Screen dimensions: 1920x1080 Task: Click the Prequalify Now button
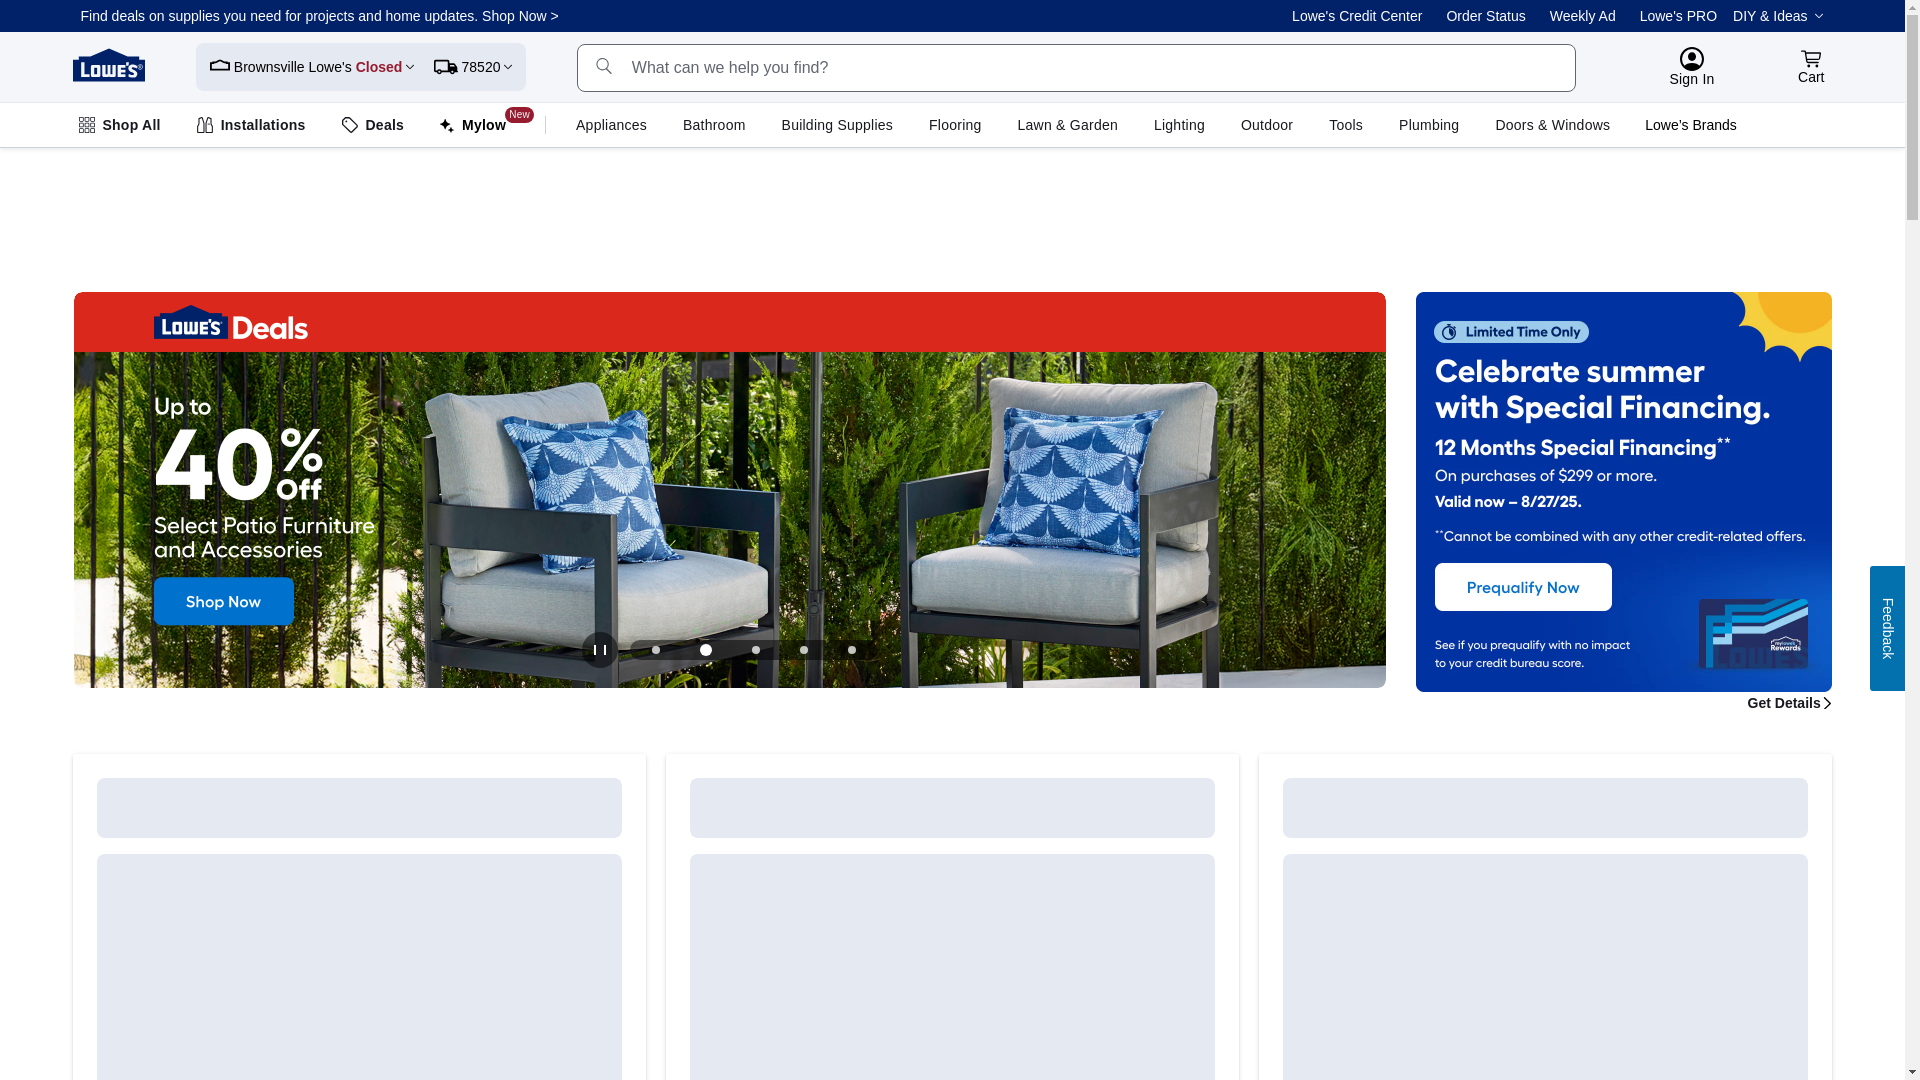[1523, 587]
